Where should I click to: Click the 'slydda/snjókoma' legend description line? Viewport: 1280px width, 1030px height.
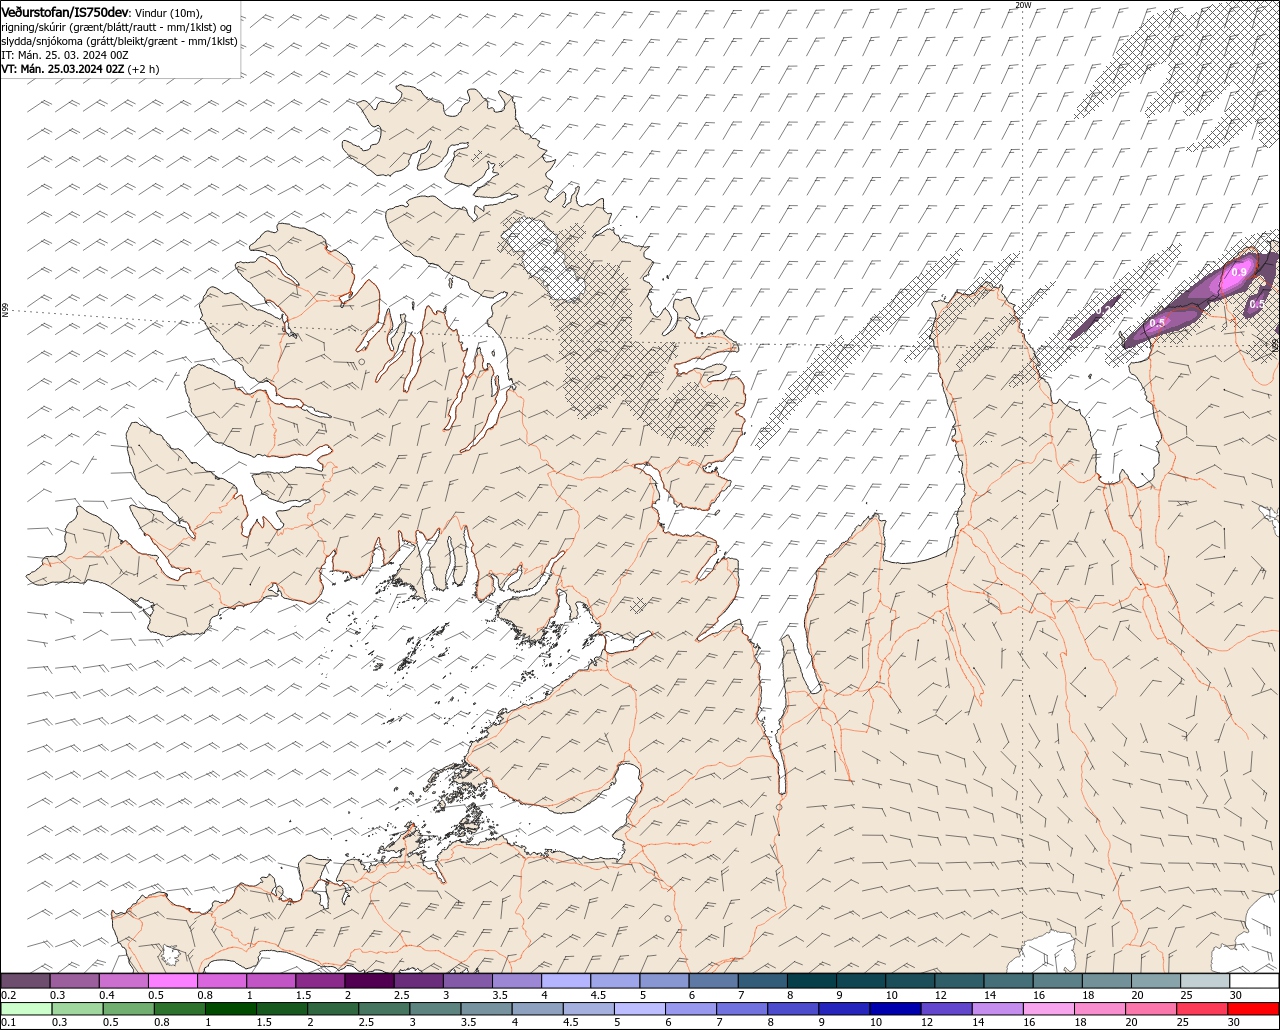click(119, 41)
